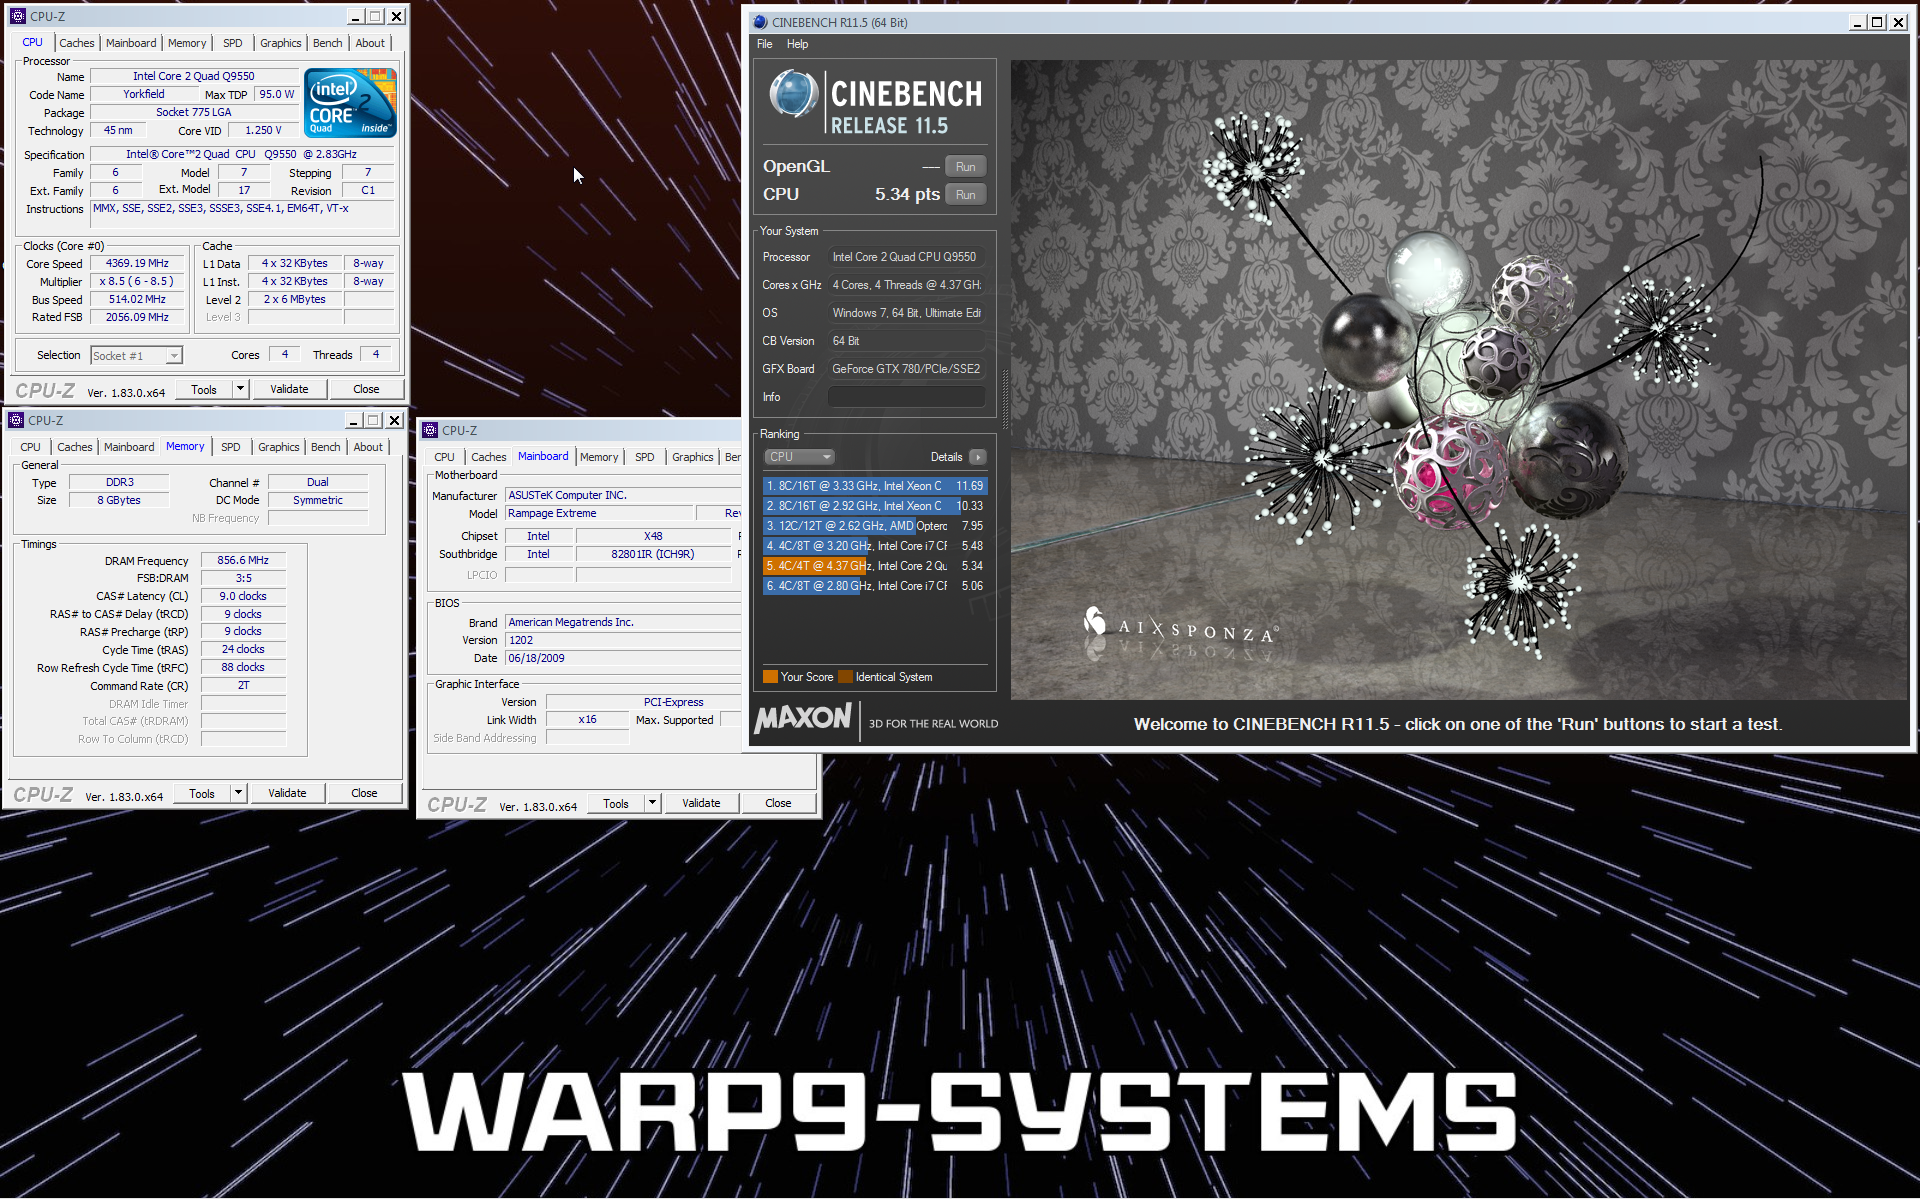The image size is (1920, 1200).
Task: Open the About tab in Memory CPU-Z window
Action: tap(368, 447)
